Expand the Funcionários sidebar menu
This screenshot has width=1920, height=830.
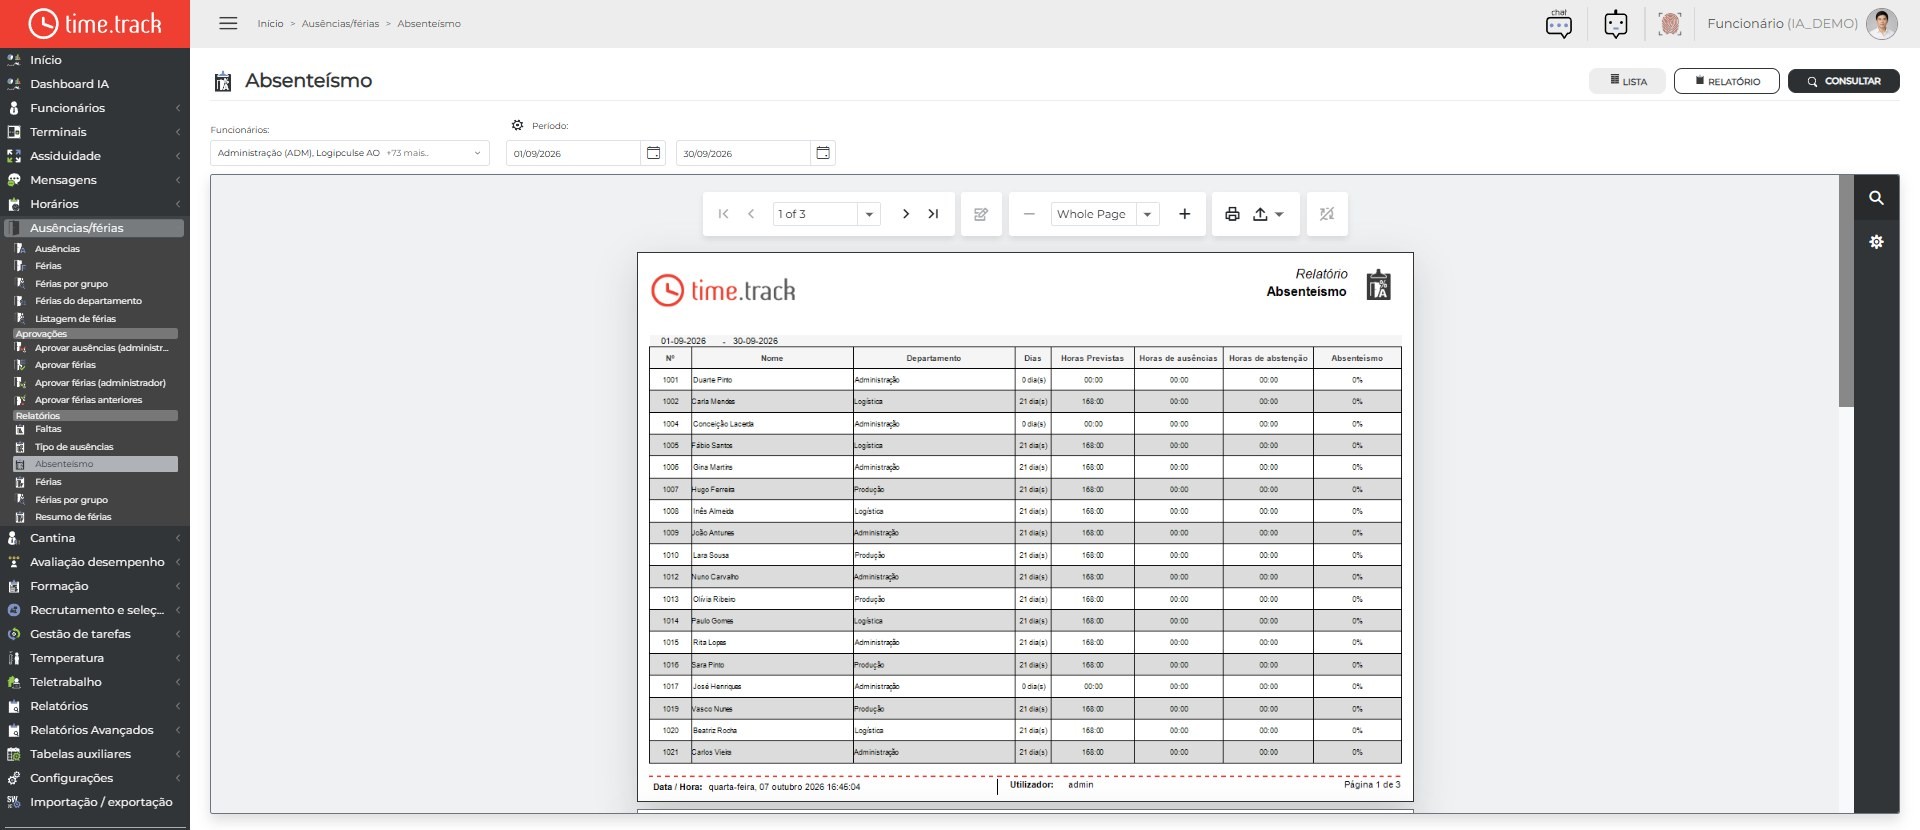[x=95, y=108]
